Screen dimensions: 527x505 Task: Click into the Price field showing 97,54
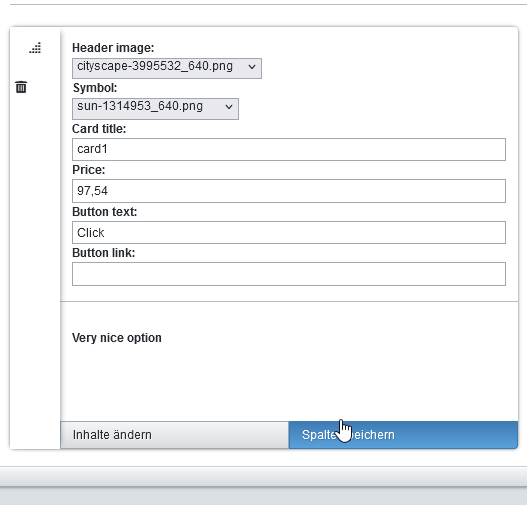coord(289,191)
